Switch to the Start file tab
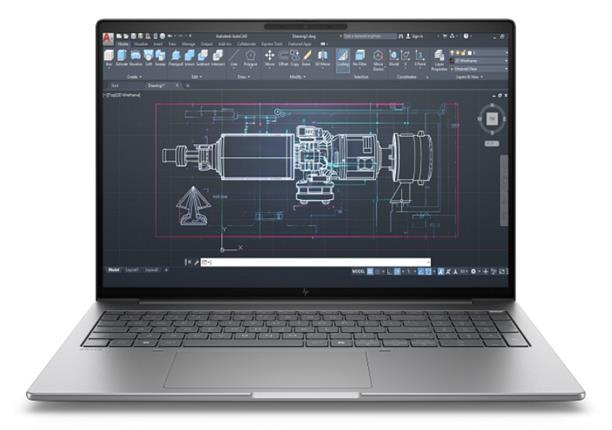Viewport: 612px width, 430px height. point(115,85)
